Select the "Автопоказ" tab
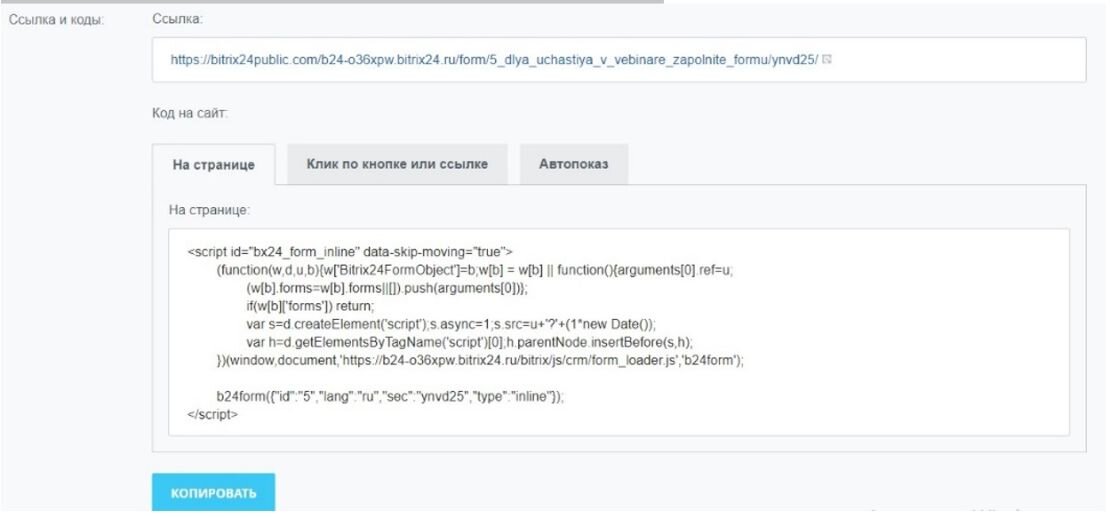The height and width of the screenshot is (518, 1110). [574, 164]
